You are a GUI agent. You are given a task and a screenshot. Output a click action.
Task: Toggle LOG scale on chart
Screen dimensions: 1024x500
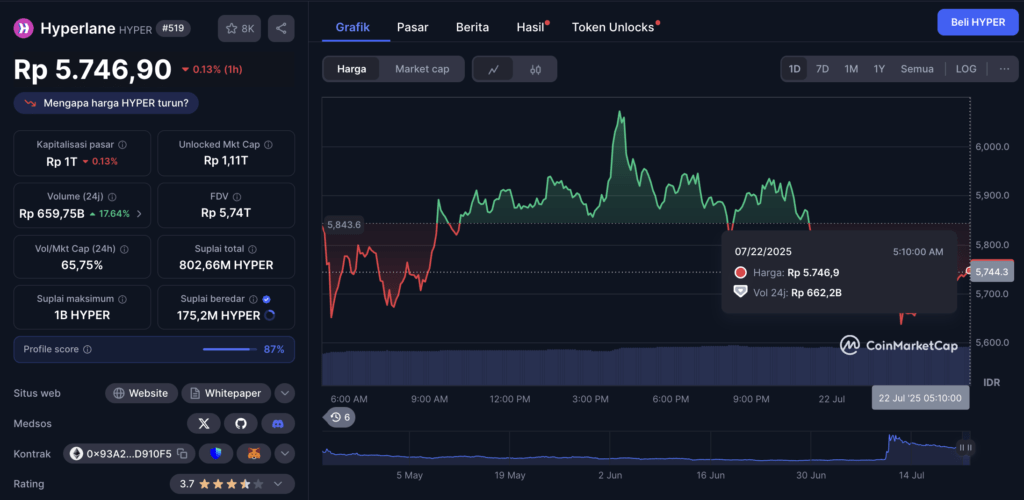click(x=967, y=69)
